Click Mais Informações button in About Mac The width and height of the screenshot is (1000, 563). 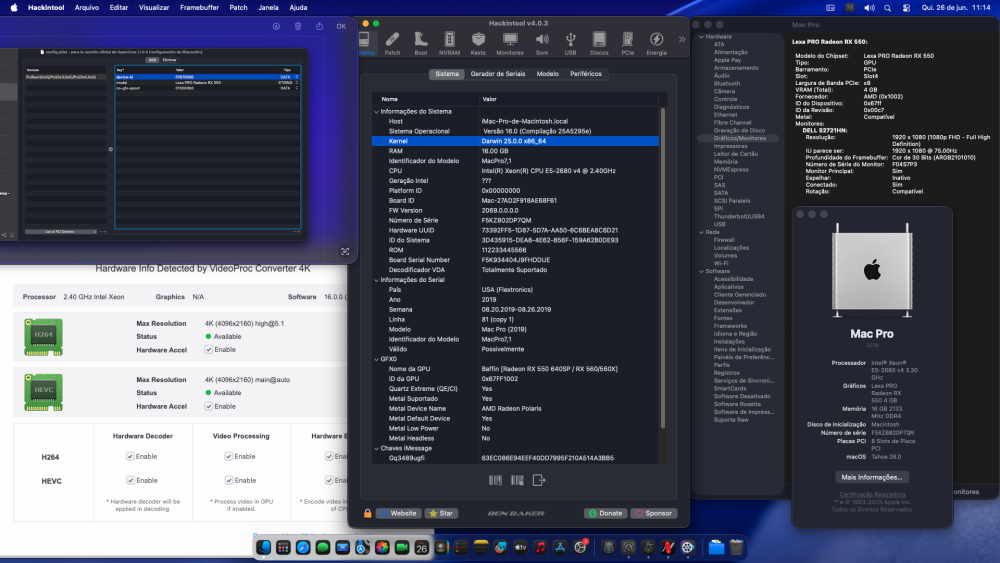click(x=871, y=477)
